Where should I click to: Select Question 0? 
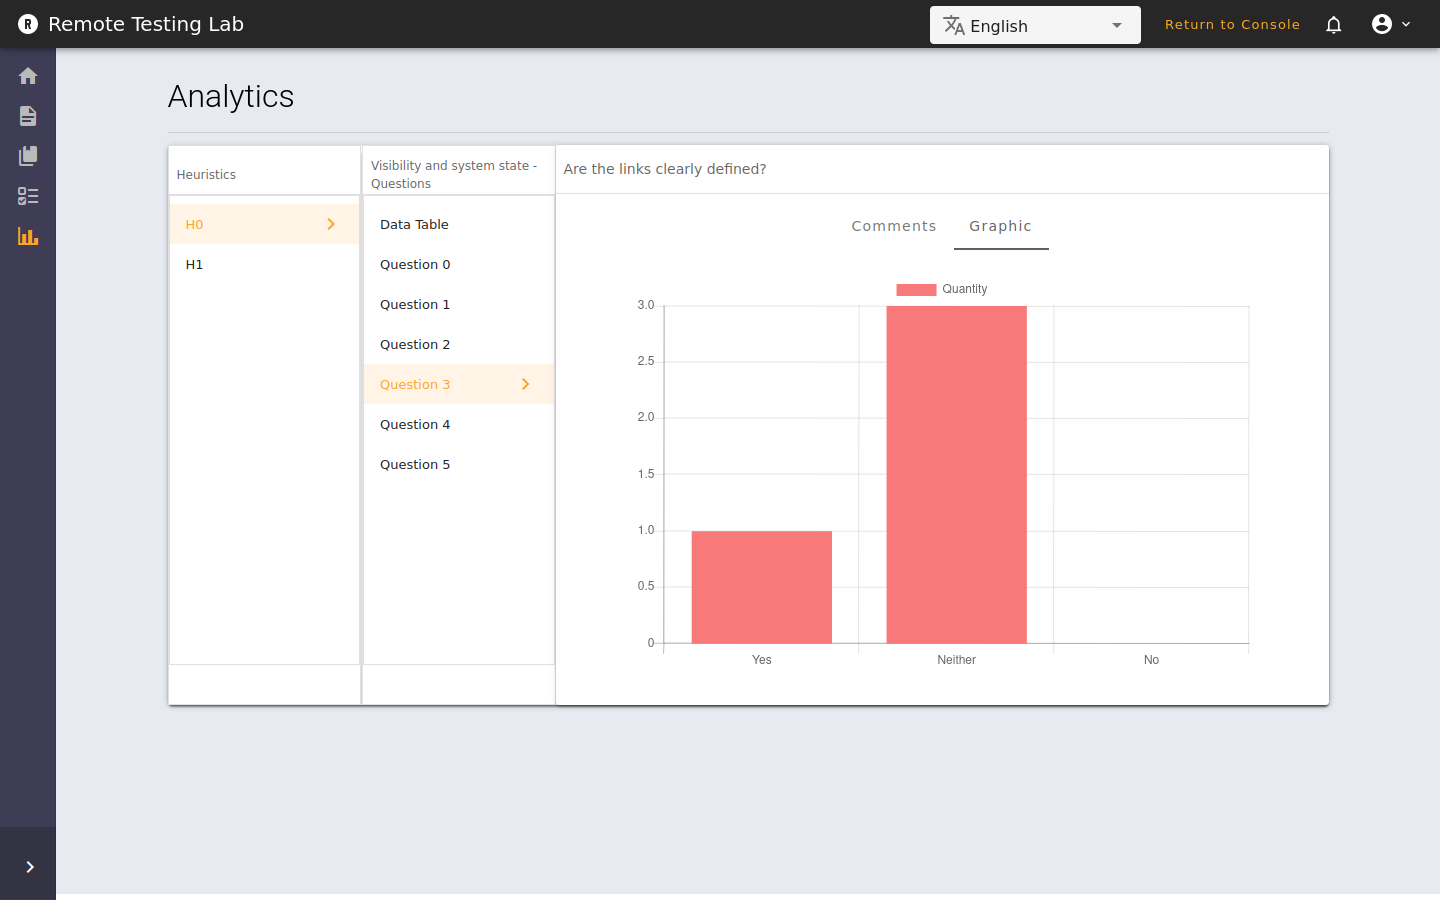pyautogui.click(x=458, y=264)
